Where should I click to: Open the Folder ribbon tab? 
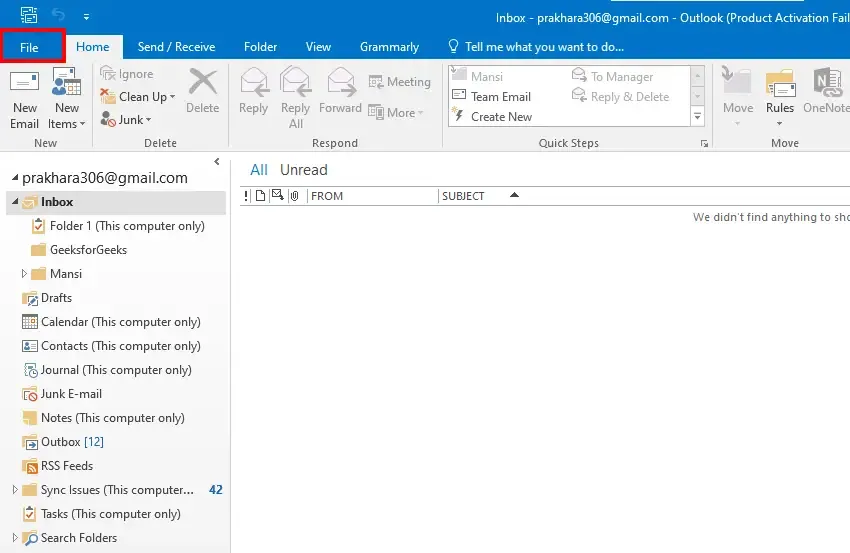[260, 47]
